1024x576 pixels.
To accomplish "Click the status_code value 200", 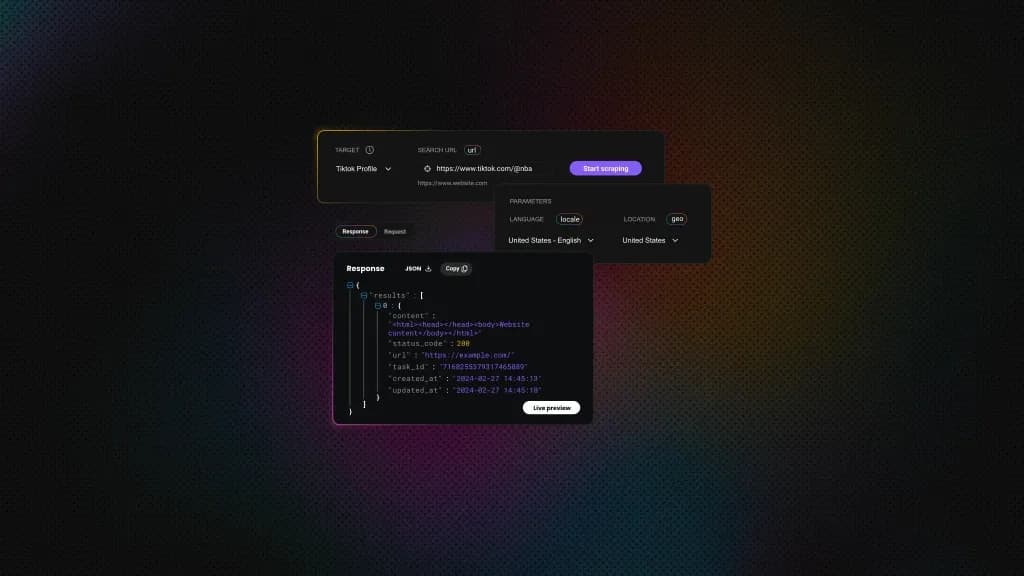I will click(463, 344).
